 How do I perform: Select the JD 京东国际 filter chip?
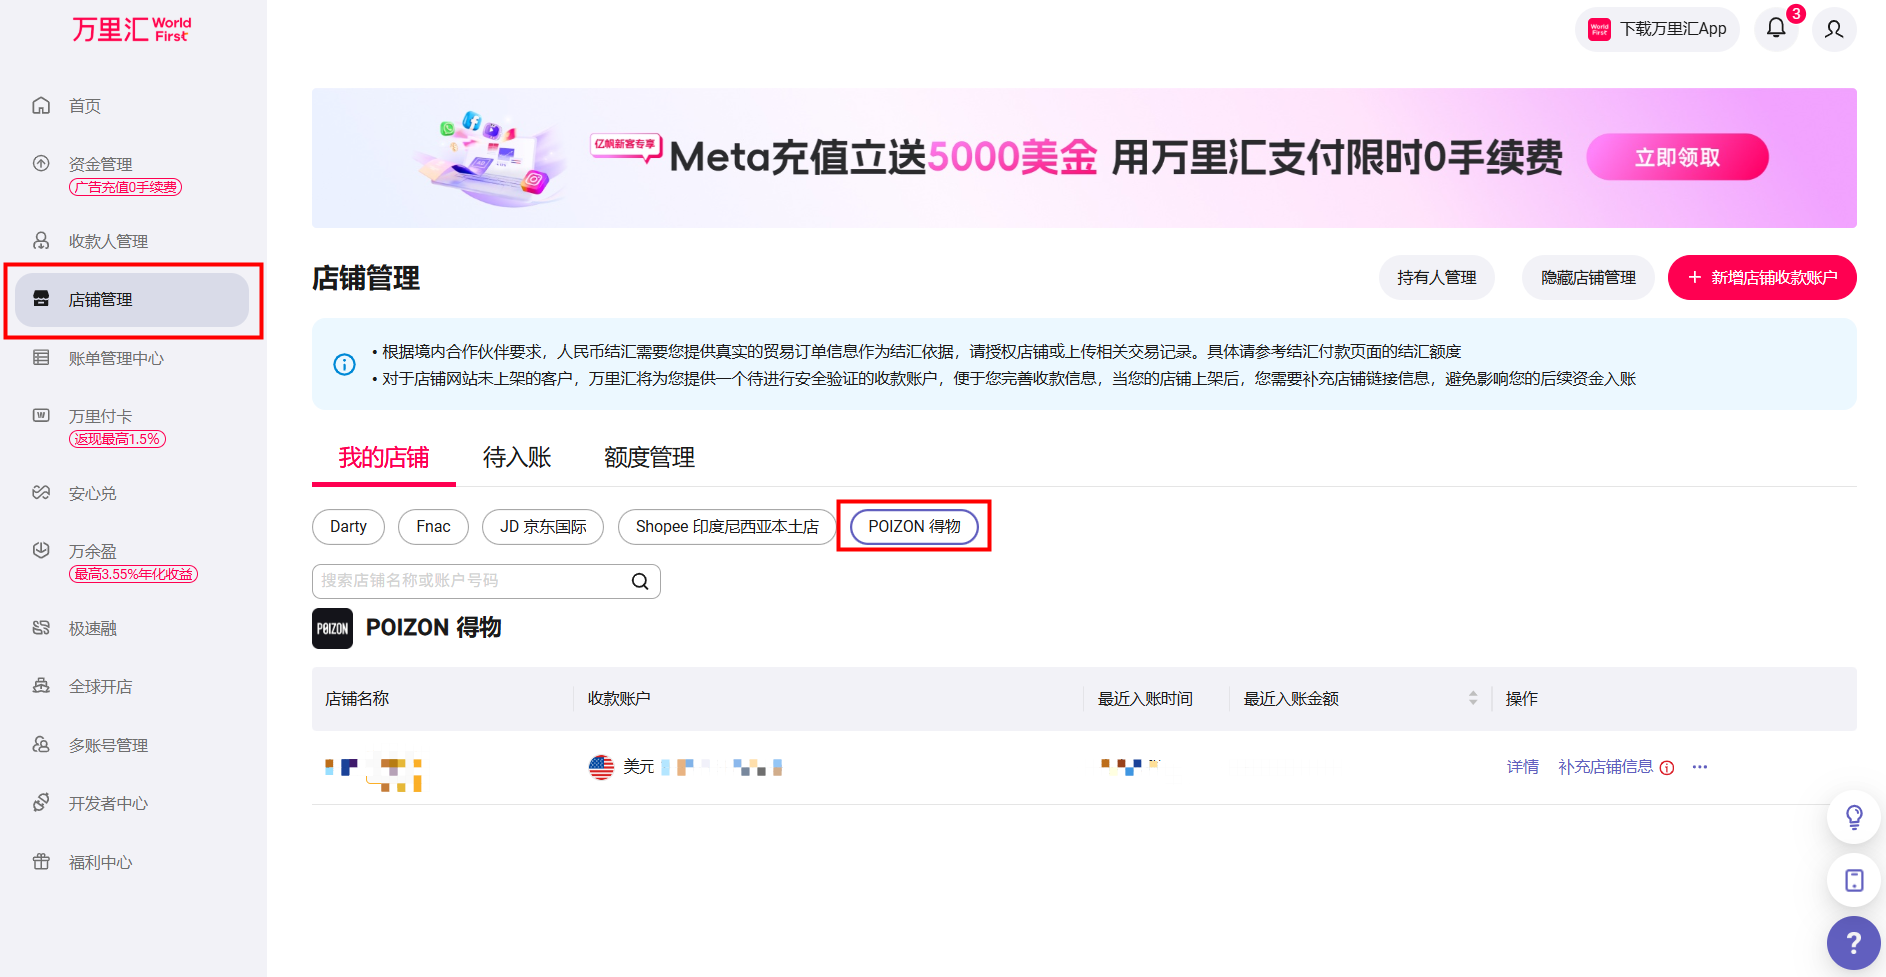(x=542, y=527)
